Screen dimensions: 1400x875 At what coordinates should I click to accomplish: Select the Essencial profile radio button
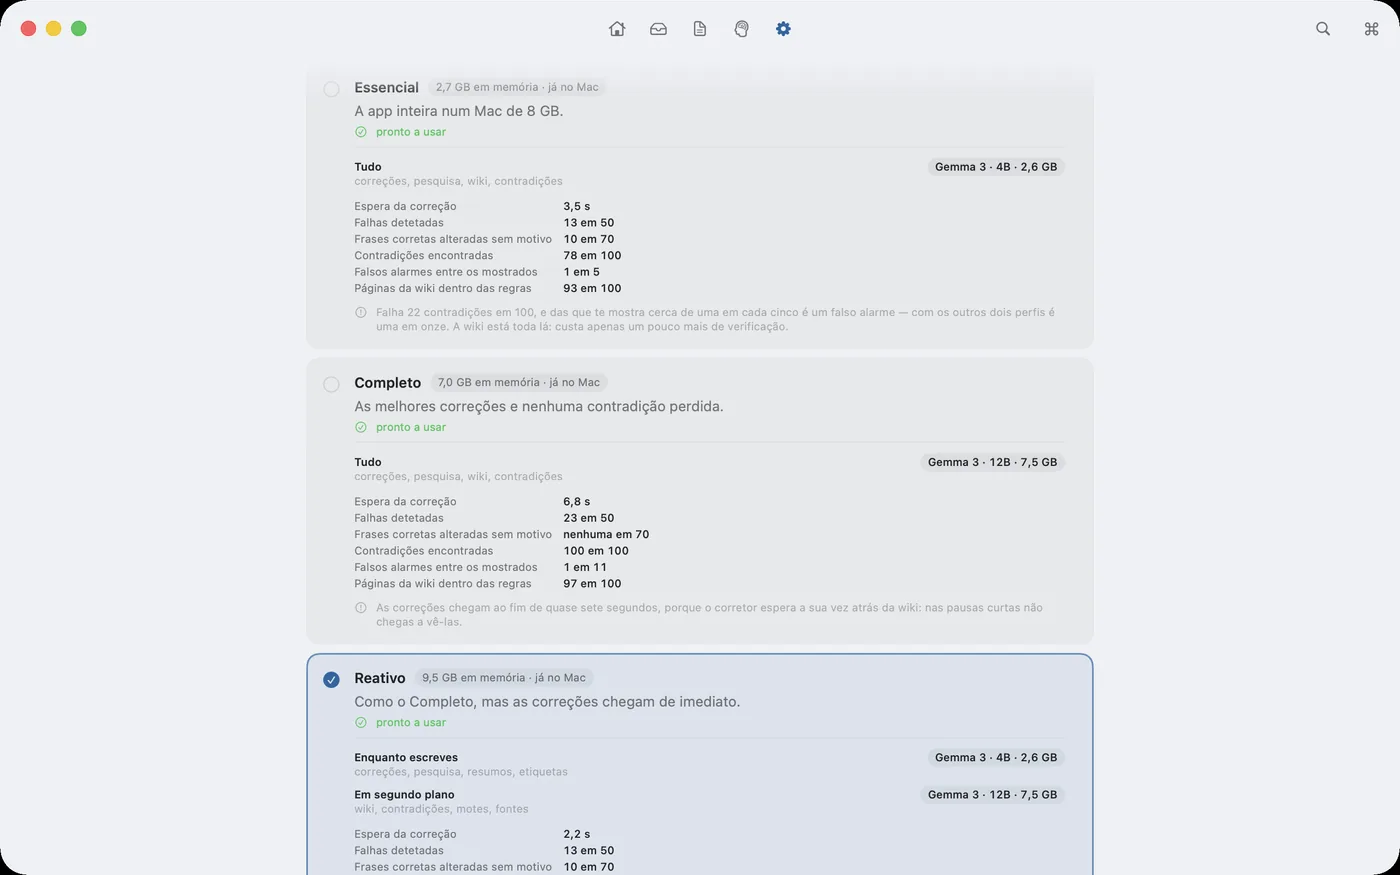331,89
